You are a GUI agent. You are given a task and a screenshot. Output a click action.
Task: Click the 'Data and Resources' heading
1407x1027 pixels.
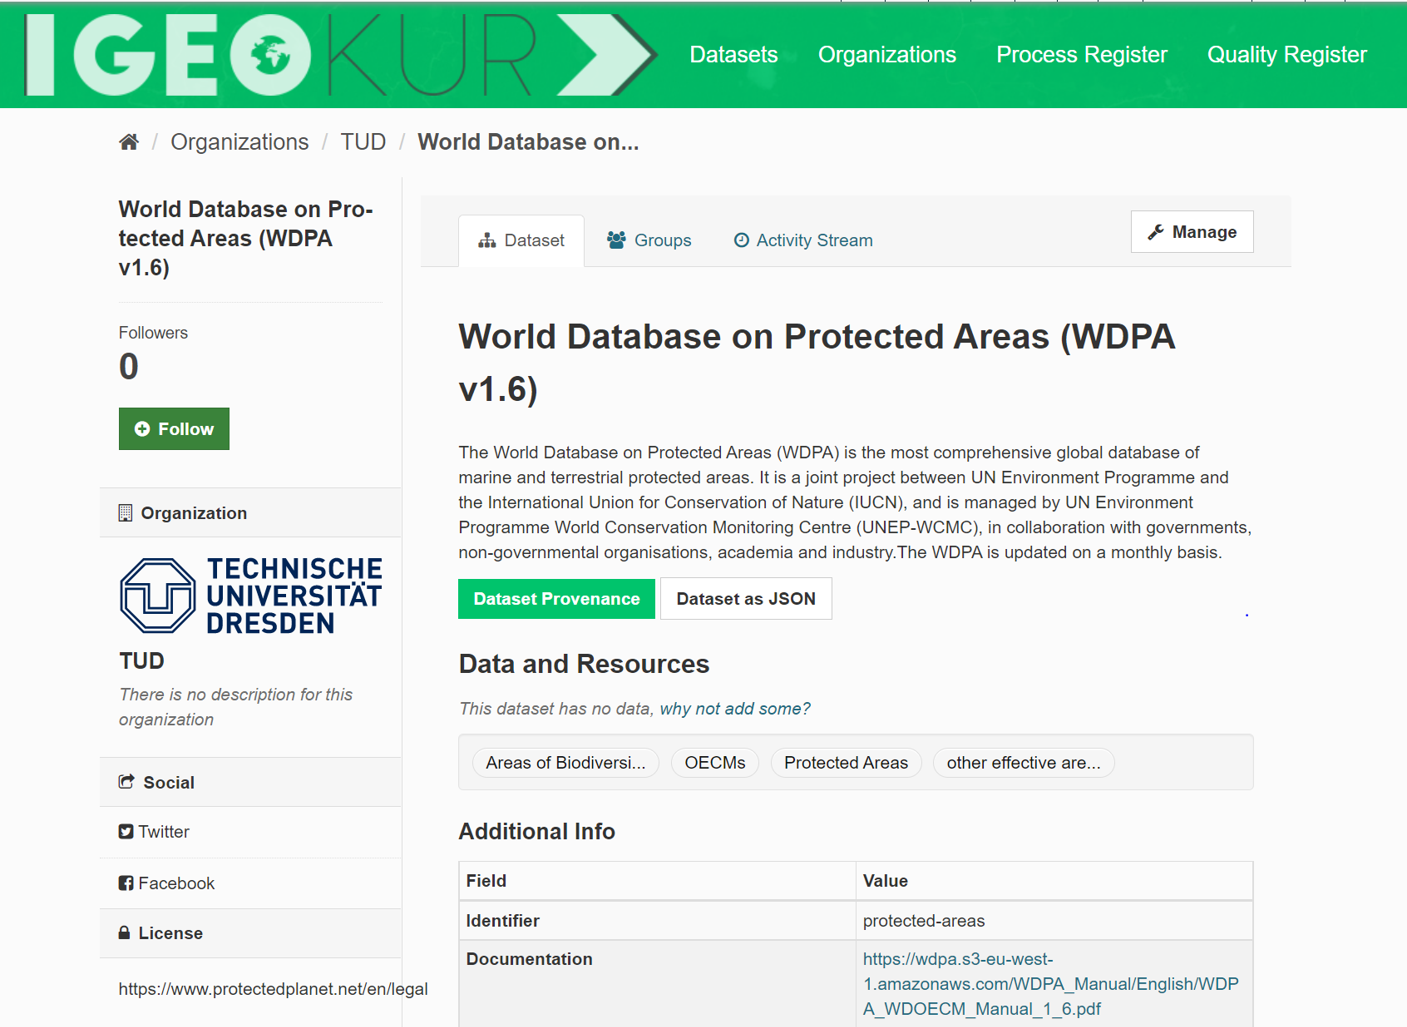point(584,664)
